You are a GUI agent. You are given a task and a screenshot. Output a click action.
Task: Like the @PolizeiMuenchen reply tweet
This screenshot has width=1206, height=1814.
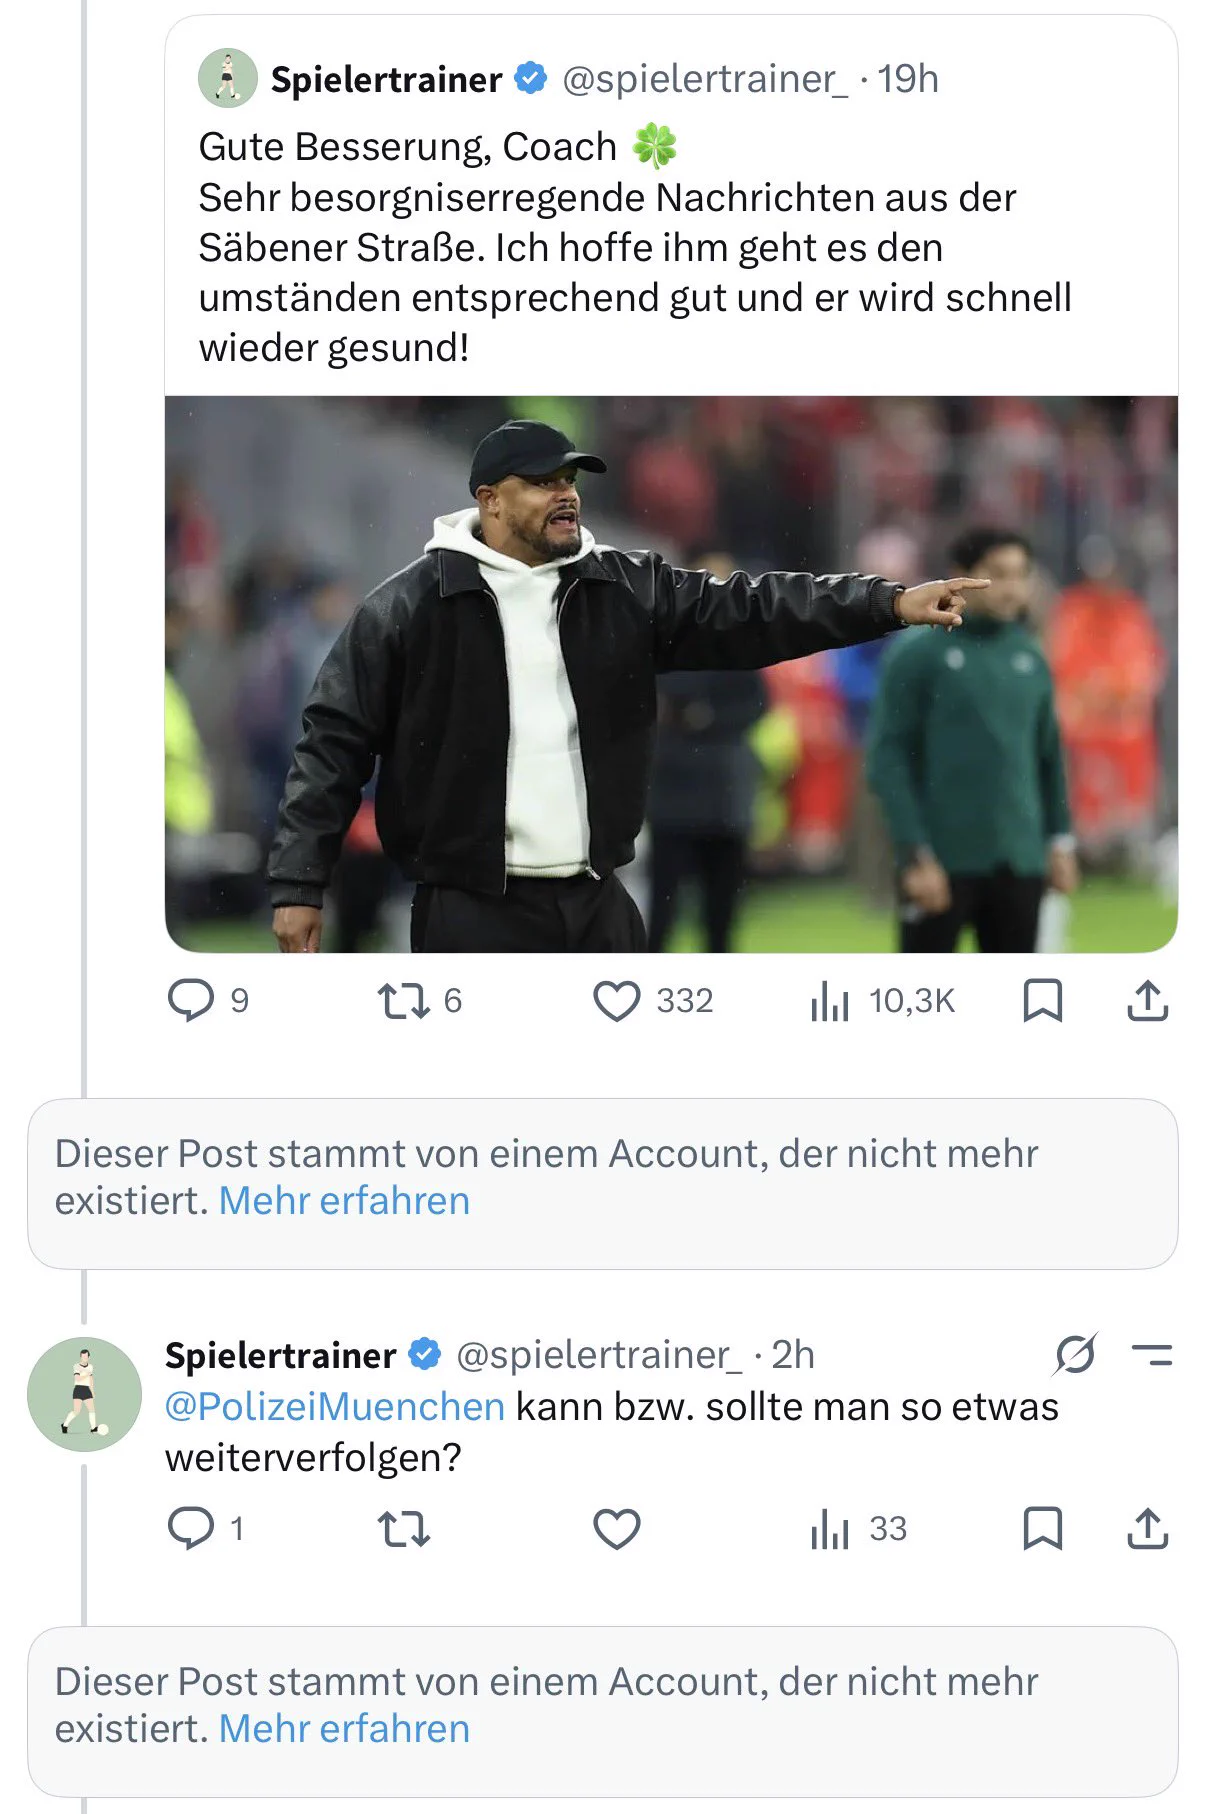[617, 1529]
